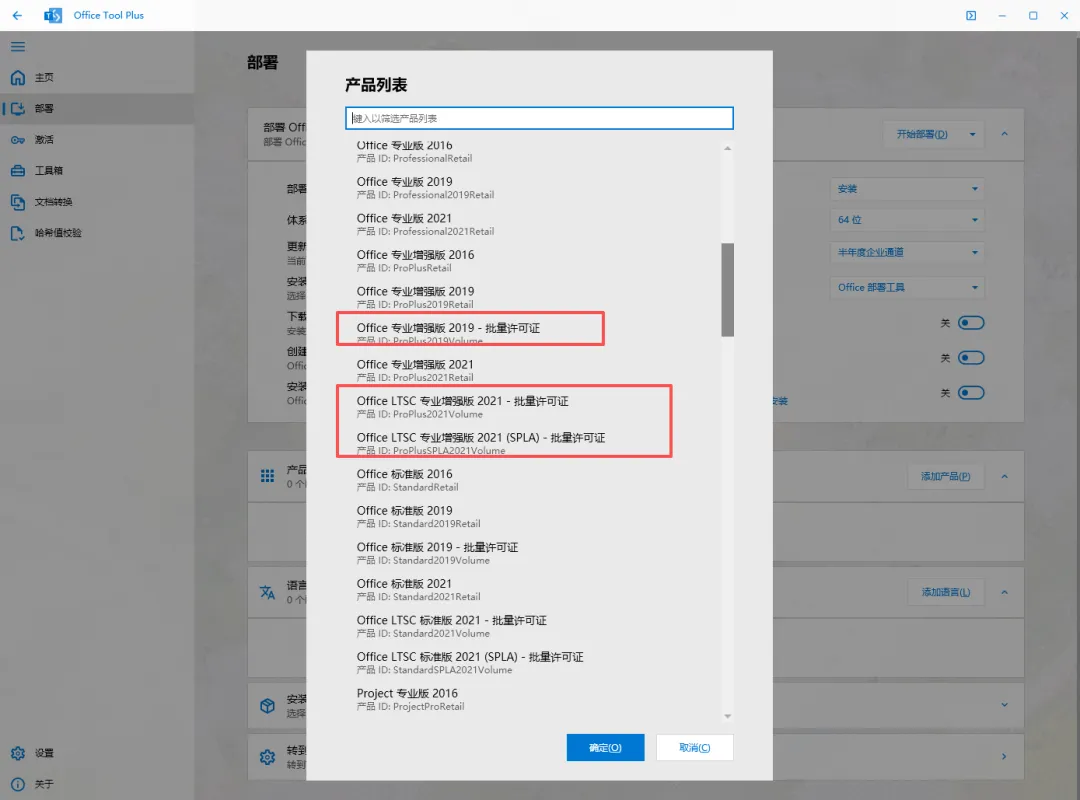Screen dimensions: 1080x800
Task: Expand the install files section chevron
Action: point(1004,705)
